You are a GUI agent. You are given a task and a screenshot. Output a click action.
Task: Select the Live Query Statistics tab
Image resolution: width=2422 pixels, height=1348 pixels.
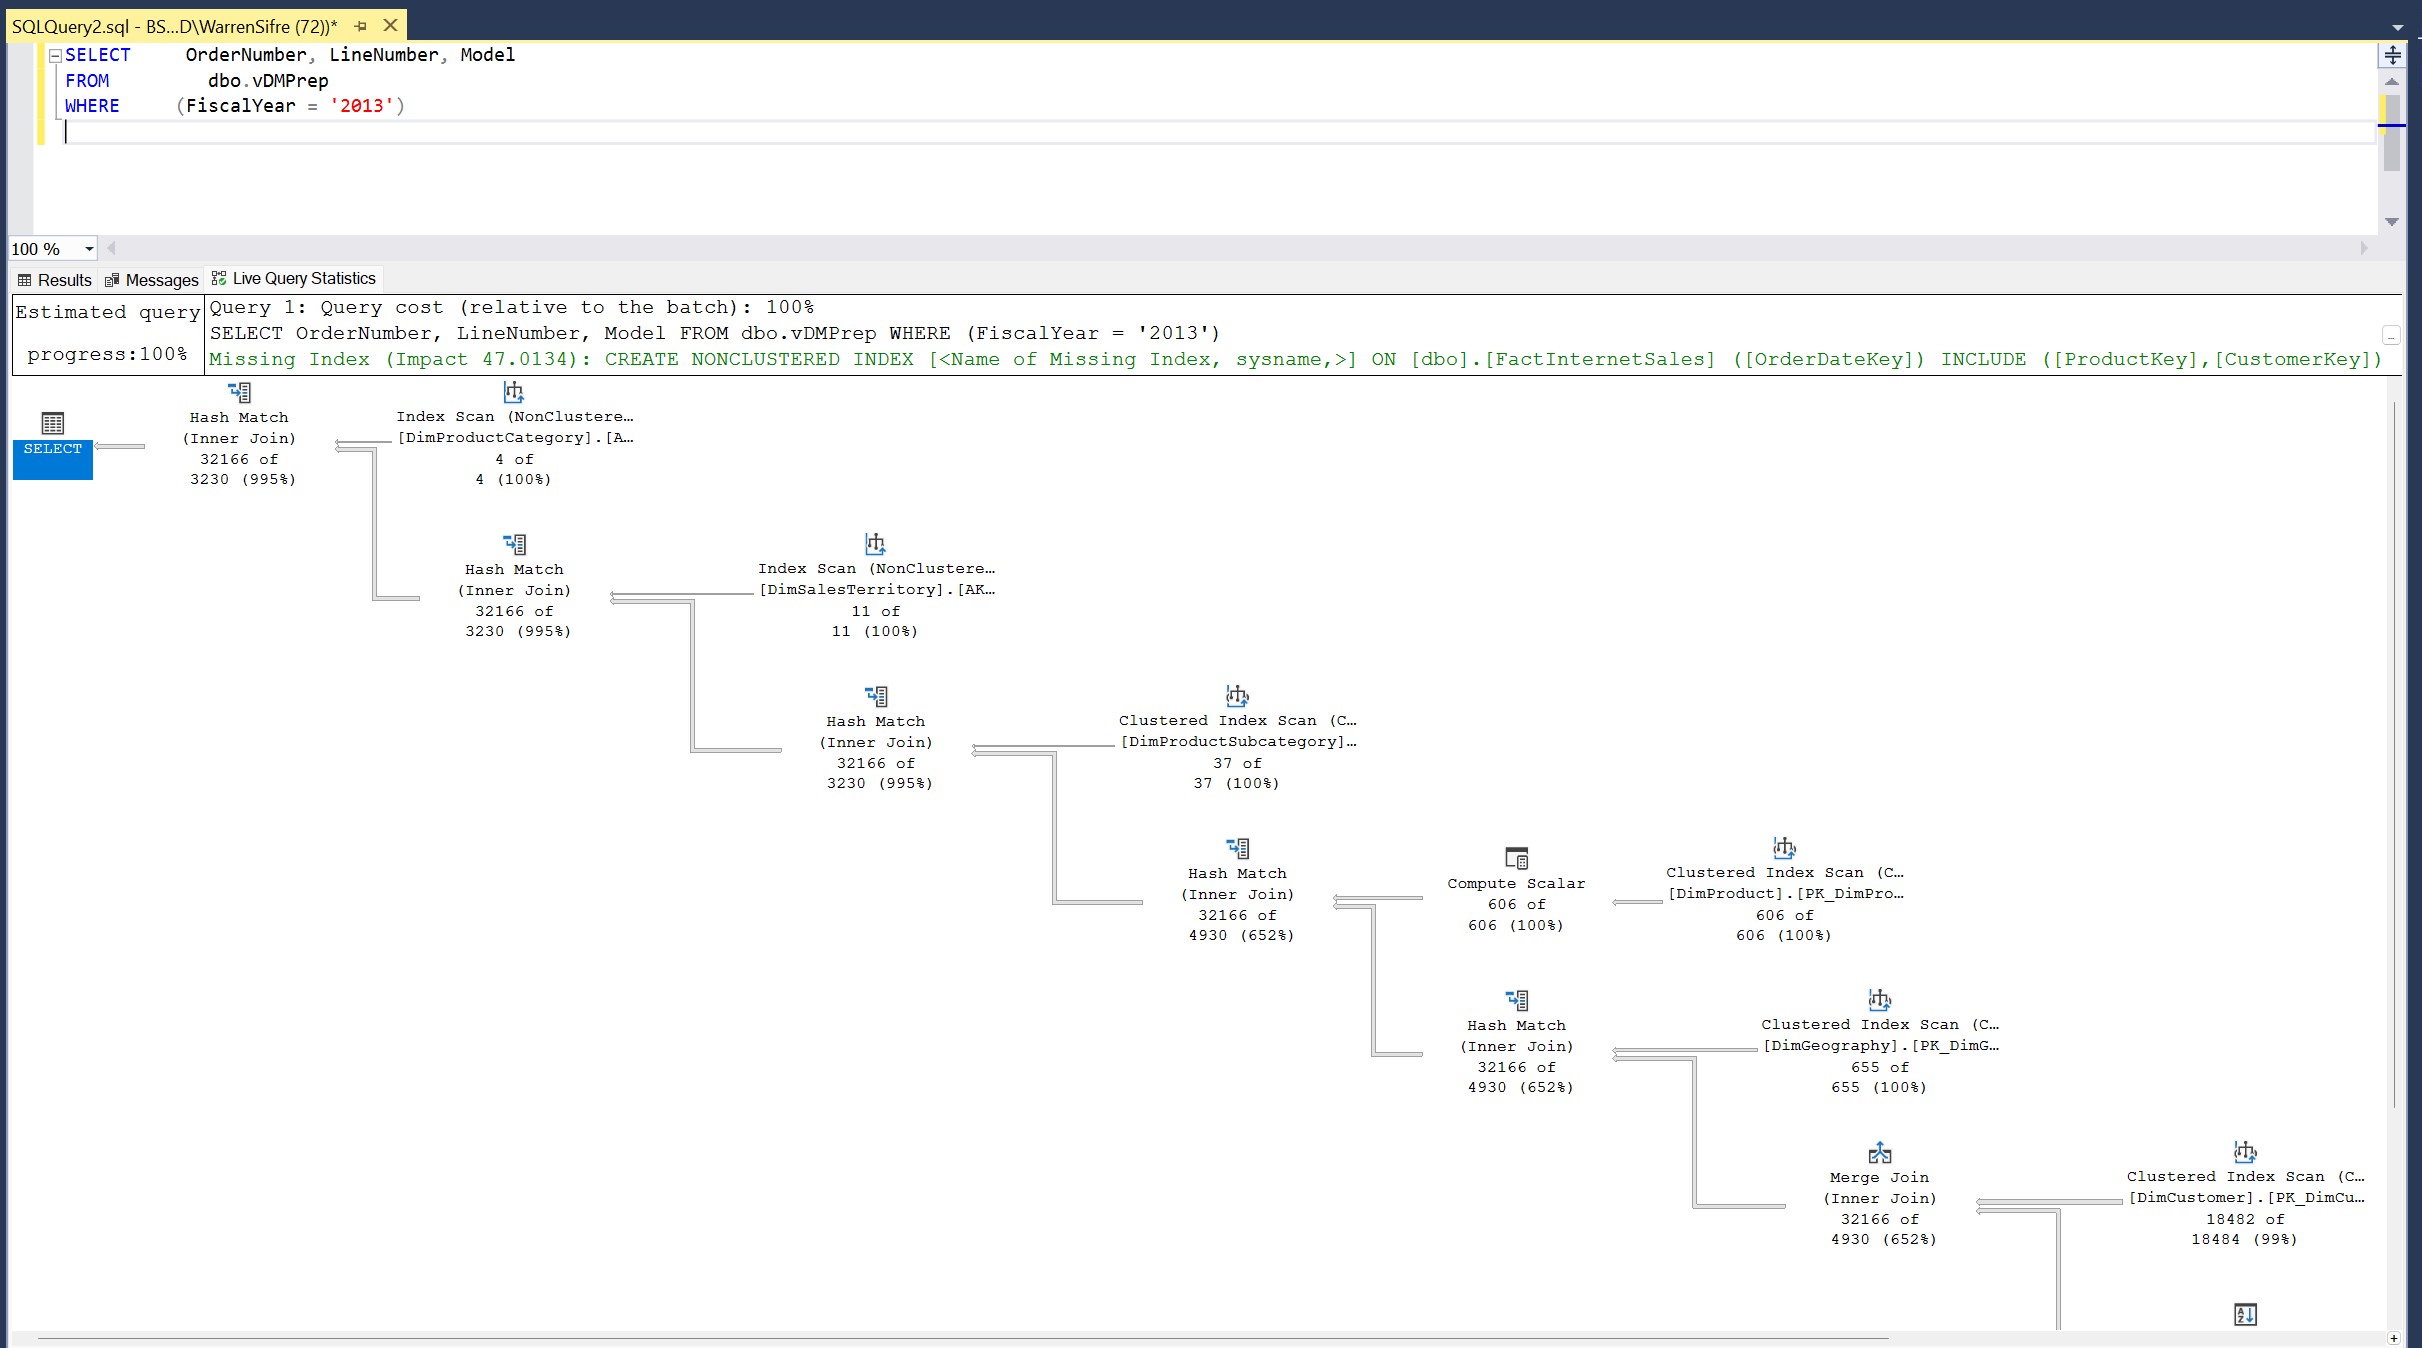point(294,279)
